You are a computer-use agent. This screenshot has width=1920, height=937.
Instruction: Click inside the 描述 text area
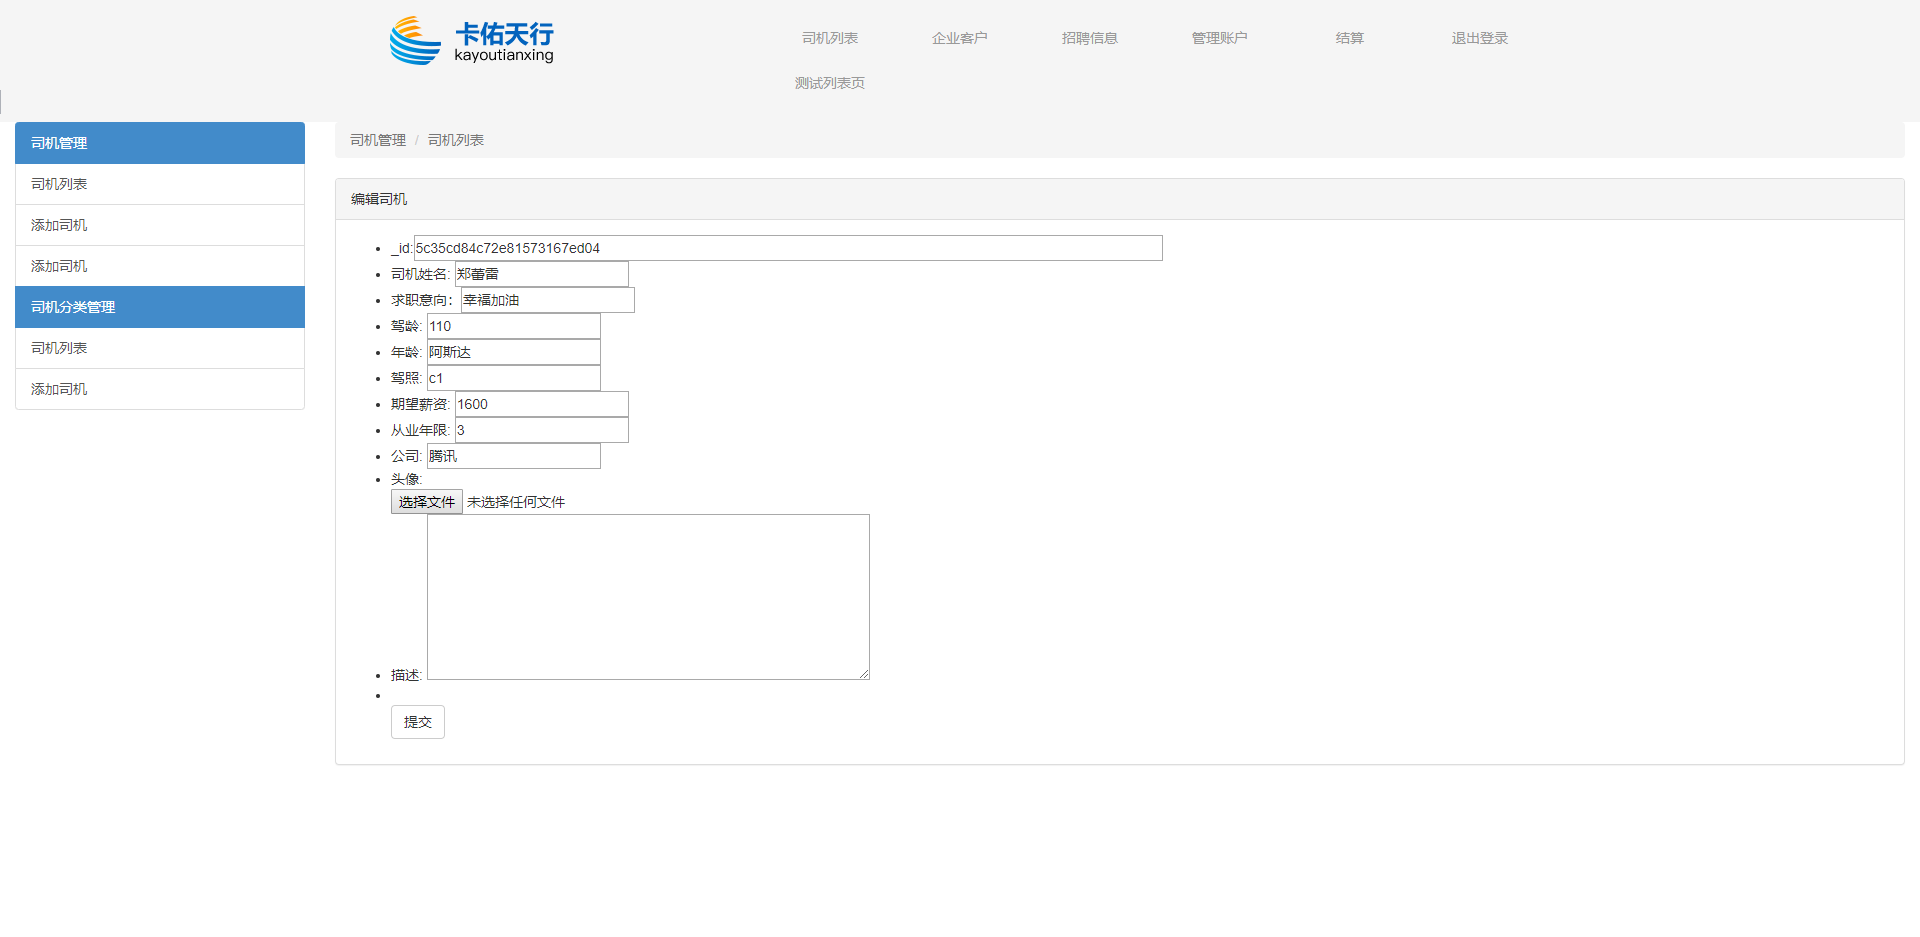pos(648,597)
